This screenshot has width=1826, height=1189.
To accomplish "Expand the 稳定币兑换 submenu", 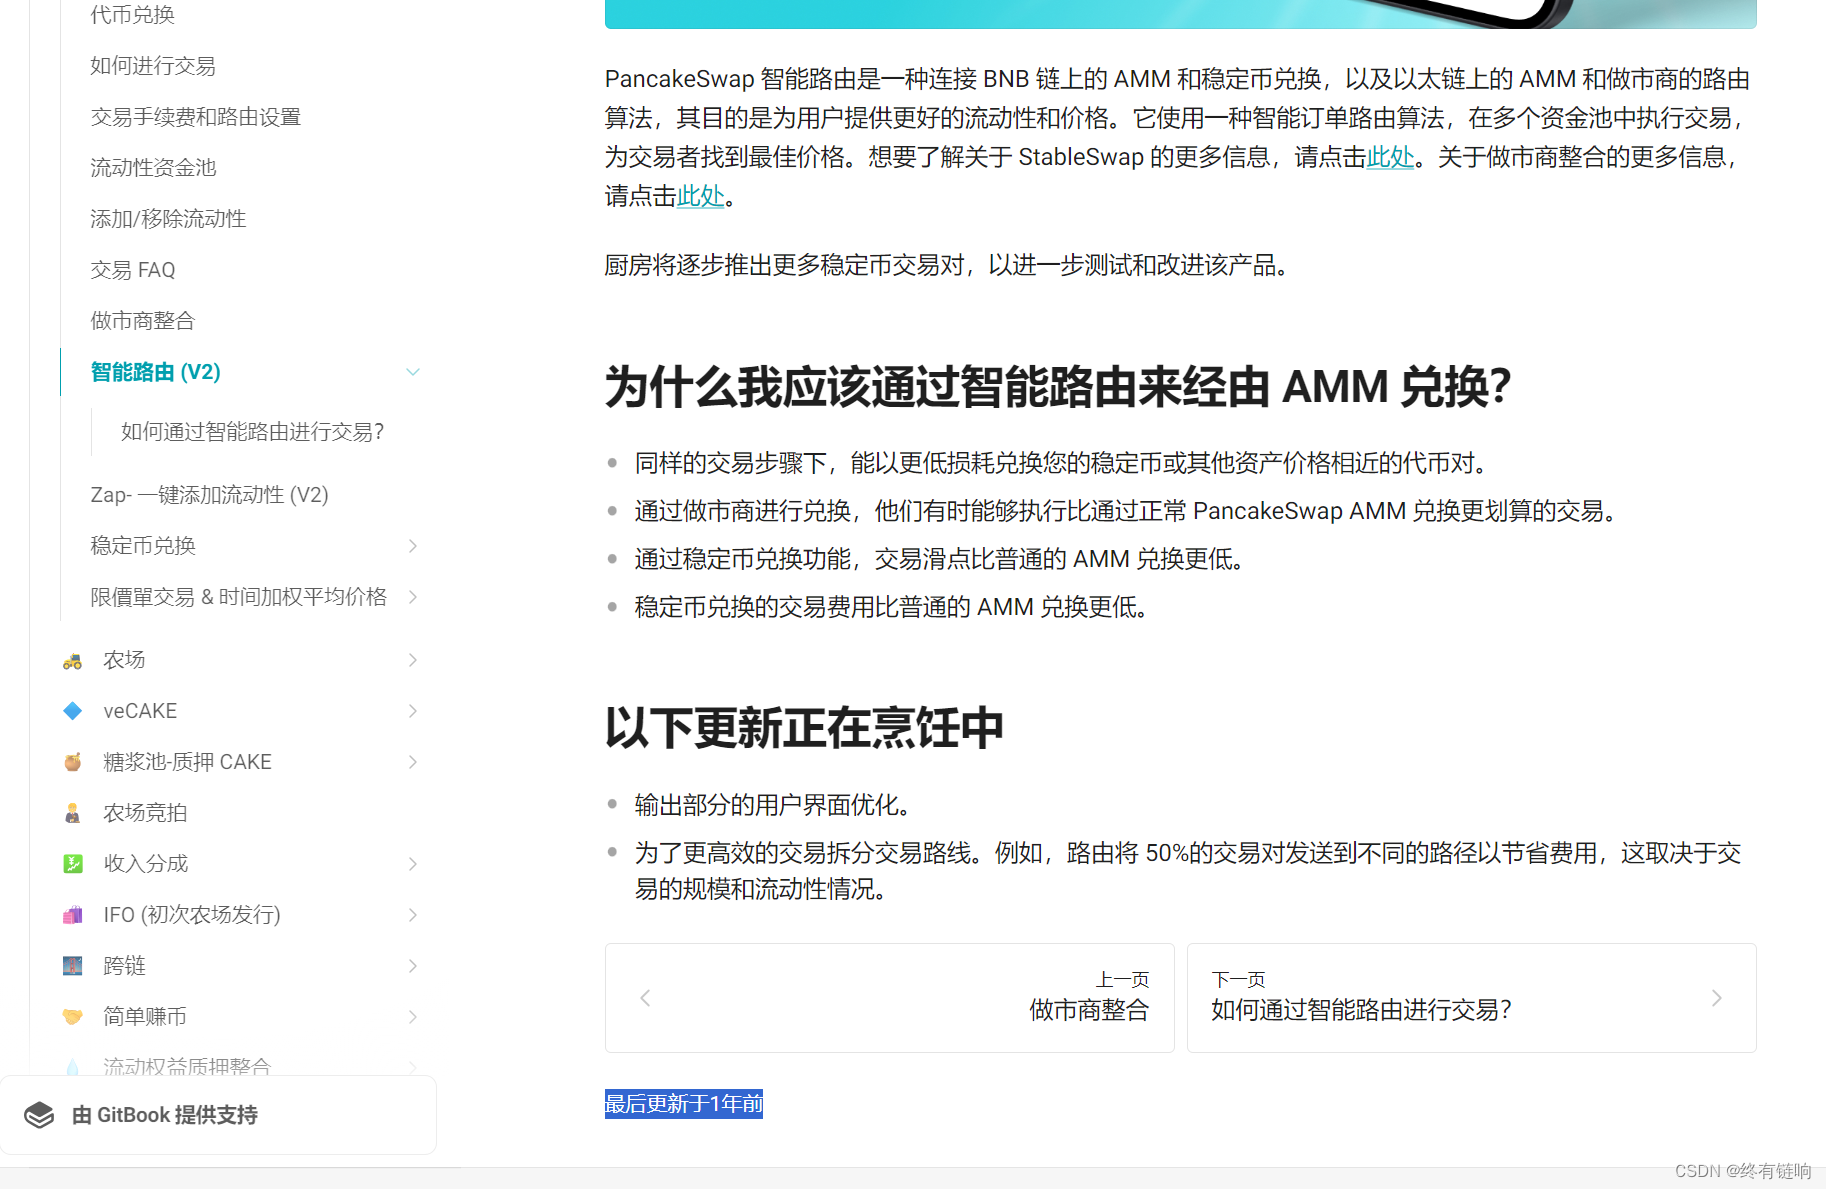I will coord(413,546).
